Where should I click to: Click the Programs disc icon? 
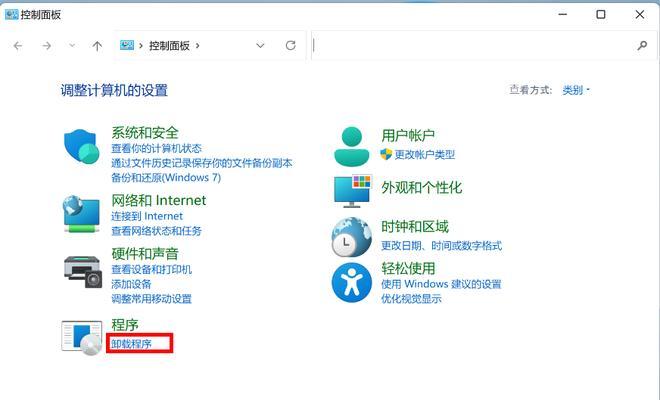point(82,338)
